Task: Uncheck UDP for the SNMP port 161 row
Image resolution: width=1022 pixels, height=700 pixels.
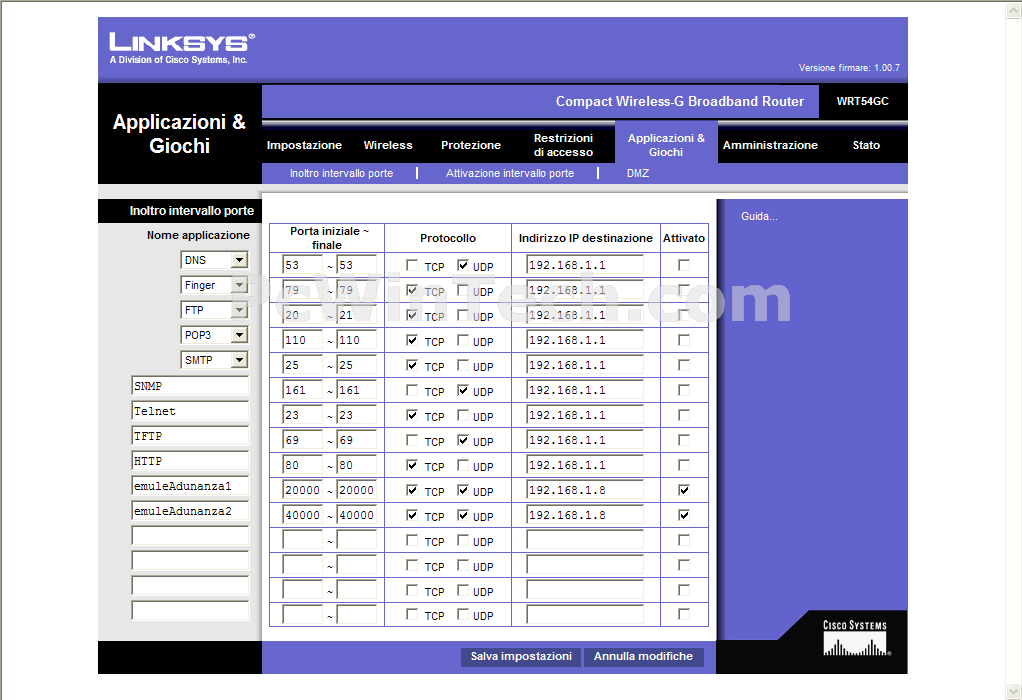Action: 463,390
